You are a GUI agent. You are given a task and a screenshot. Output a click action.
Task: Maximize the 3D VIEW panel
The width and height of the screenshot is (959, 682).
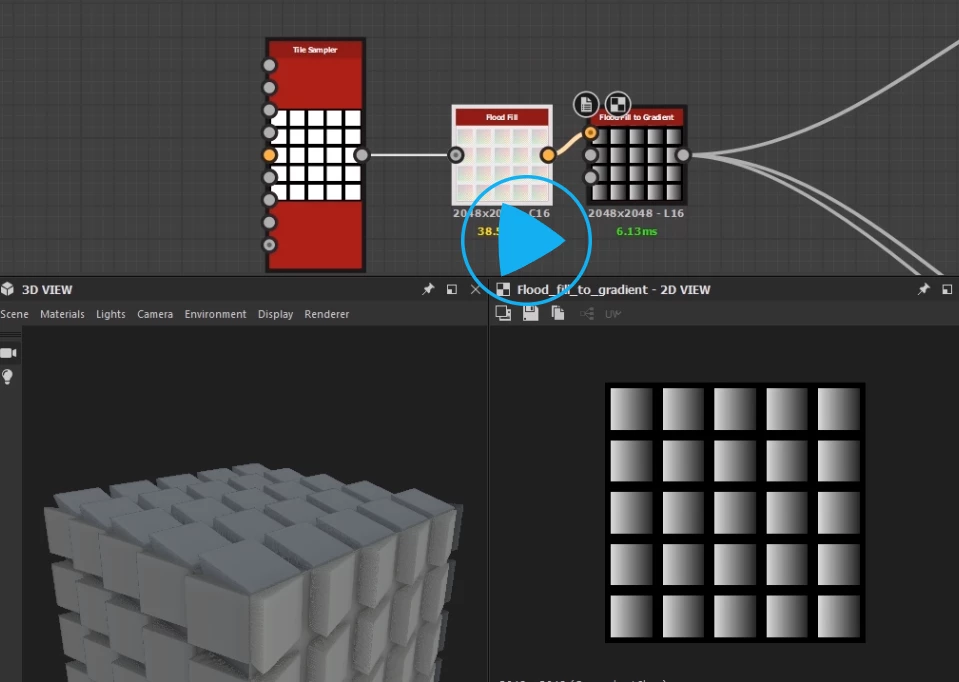(x=452, y=289)
